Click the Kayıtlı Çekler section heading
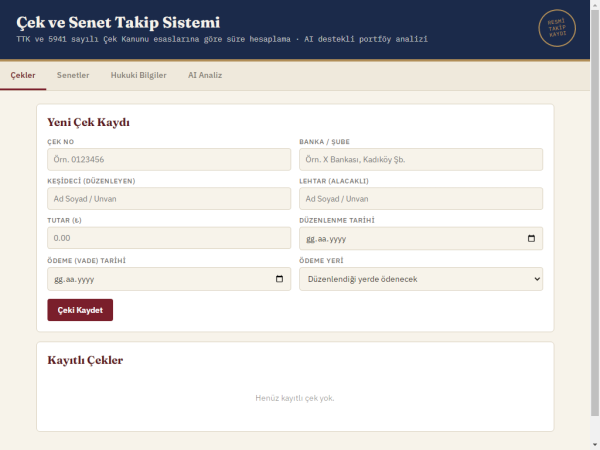The width and height of the screenshot is (600, 450). point(85,360)
